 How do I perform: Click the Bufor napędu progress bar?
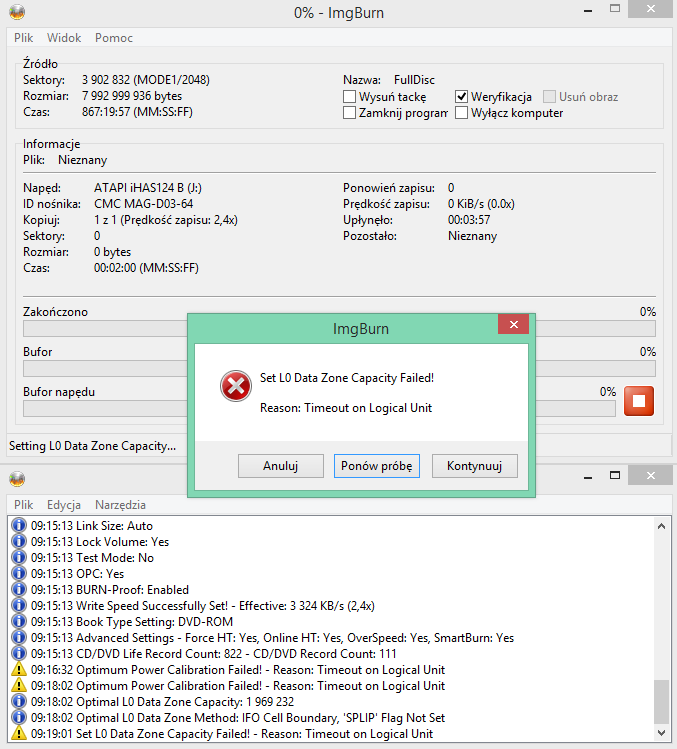pyautogui.click(x=319, y=409)
